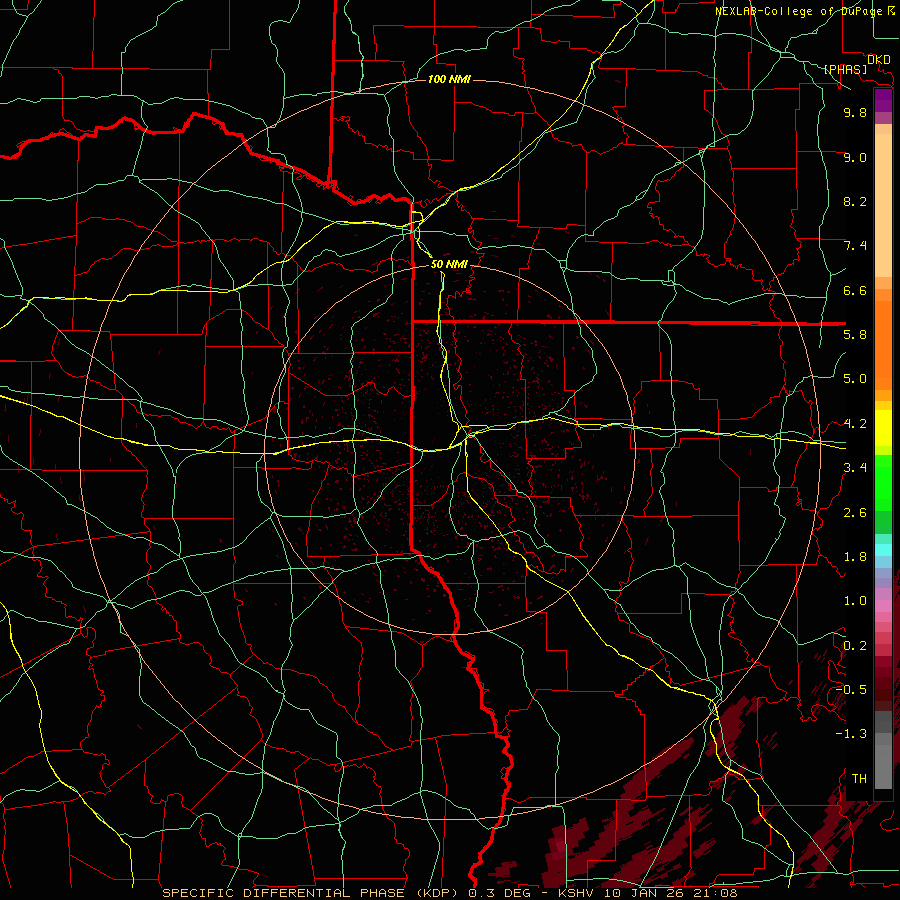This screenshot has width=900, height=900.
Task: Click the cyan segment of the colorbar
Action: tap(883, 550)
